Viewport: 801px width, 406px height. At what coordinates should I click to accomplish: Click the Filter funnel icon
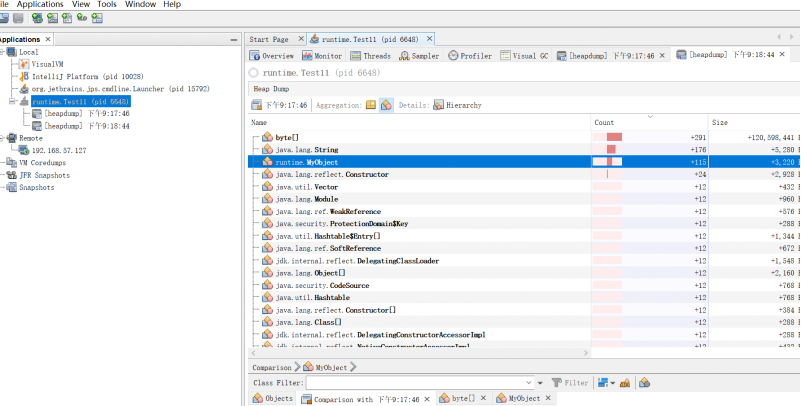[x=556, y=383]
